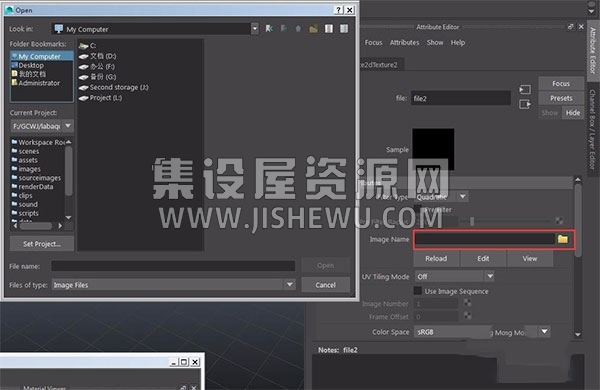Click the Pre Filter Radius slider handle

coord(472,221)
